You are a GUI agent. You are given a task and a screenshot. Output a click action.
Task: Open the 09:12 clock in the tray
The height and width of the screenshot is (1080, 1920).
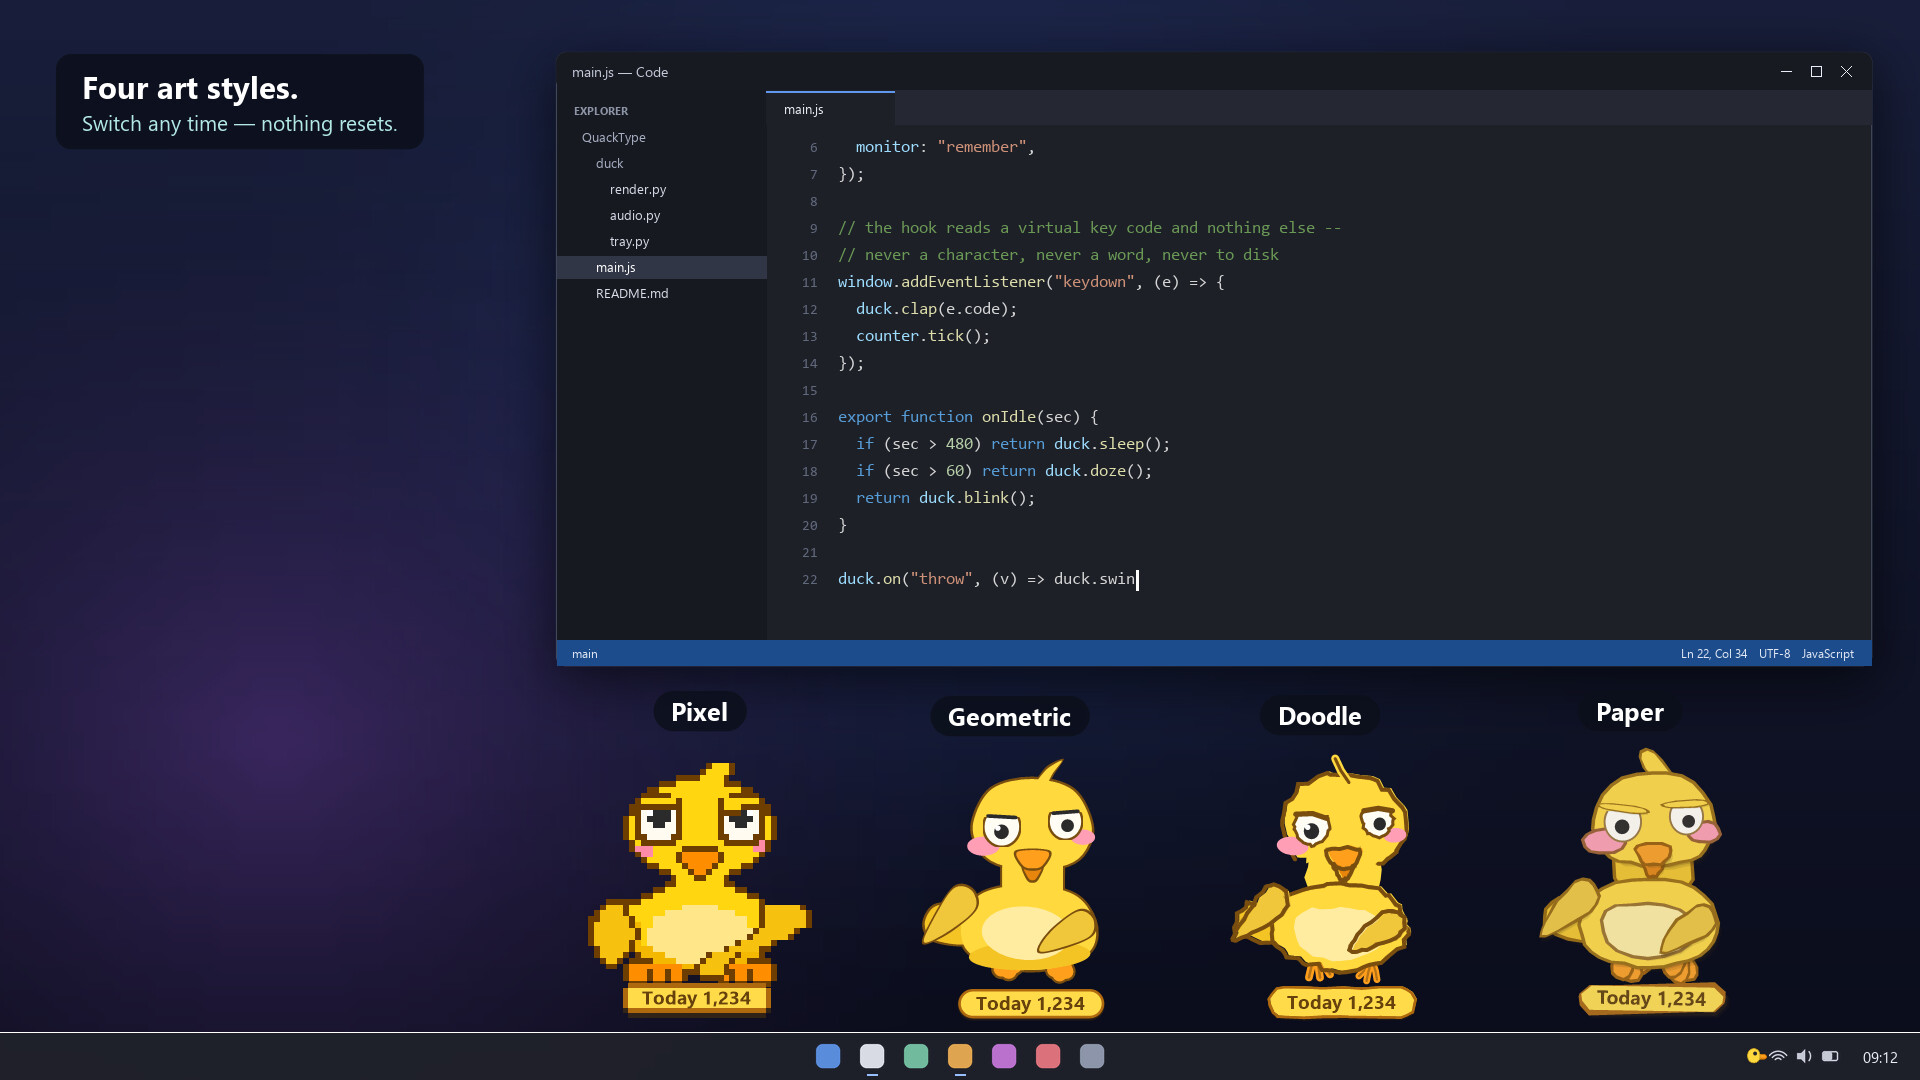pyautogui.click(x=1880, y=1057)
